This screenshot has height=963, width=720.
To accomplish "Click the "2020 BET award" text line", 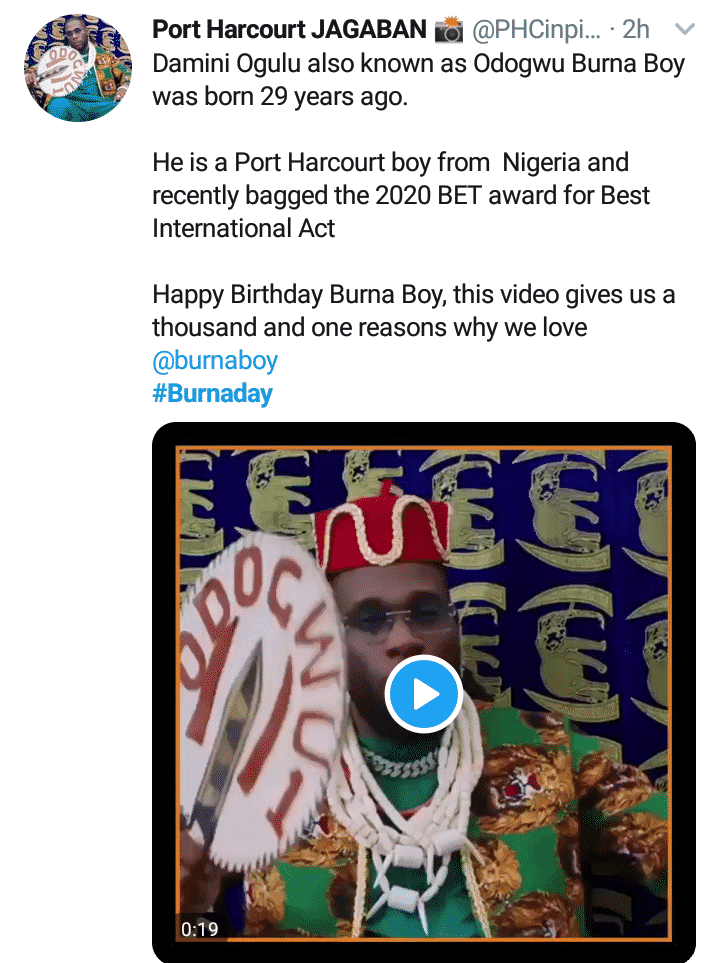I will coord(400,194).
